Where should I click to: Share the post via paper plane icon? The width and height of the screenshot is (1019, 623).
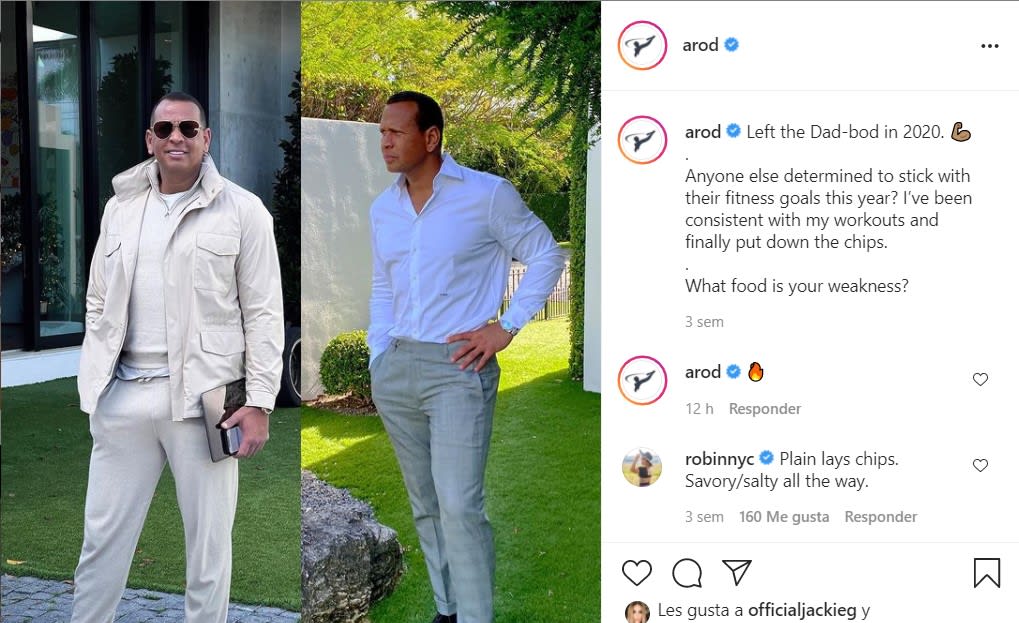coord(737,572)
